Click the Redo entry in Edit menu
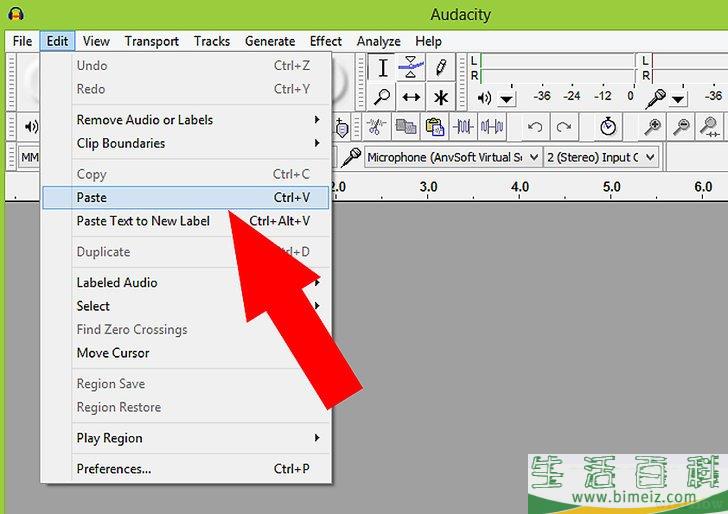 click(x=186, y=89)
